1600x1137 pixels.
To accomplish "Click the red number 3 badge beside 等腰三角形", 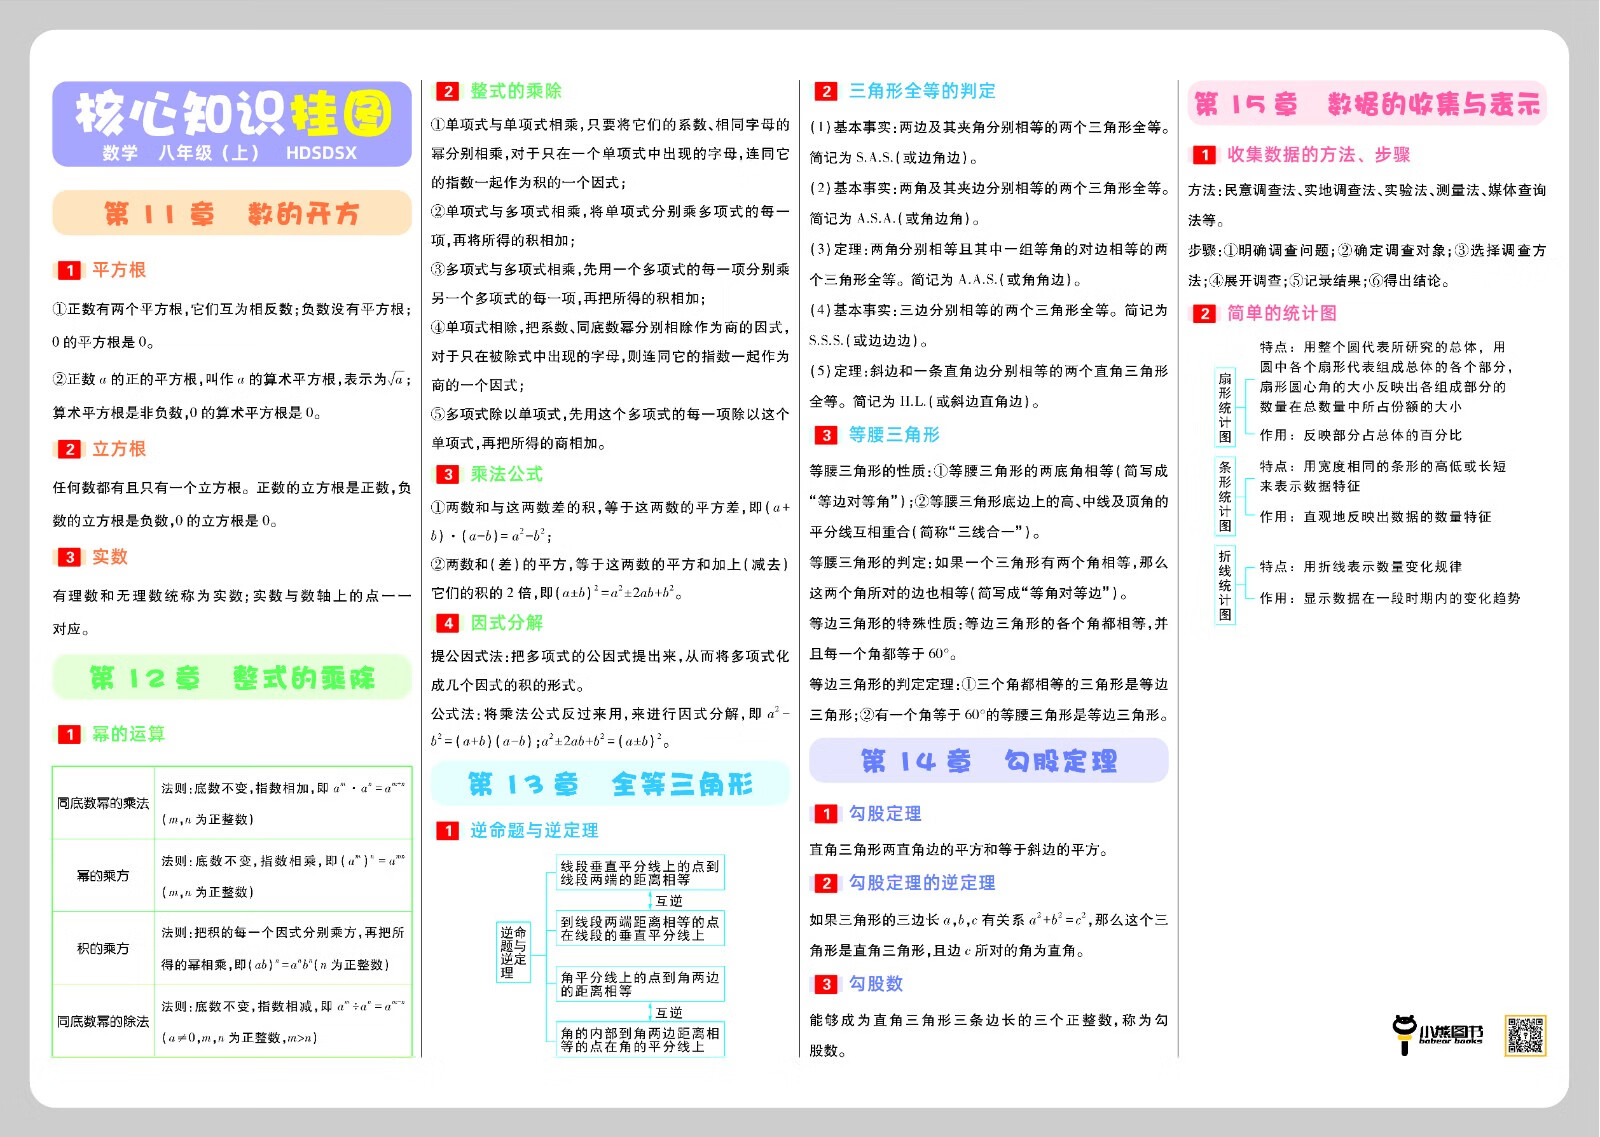I will [x=826, y=435].
